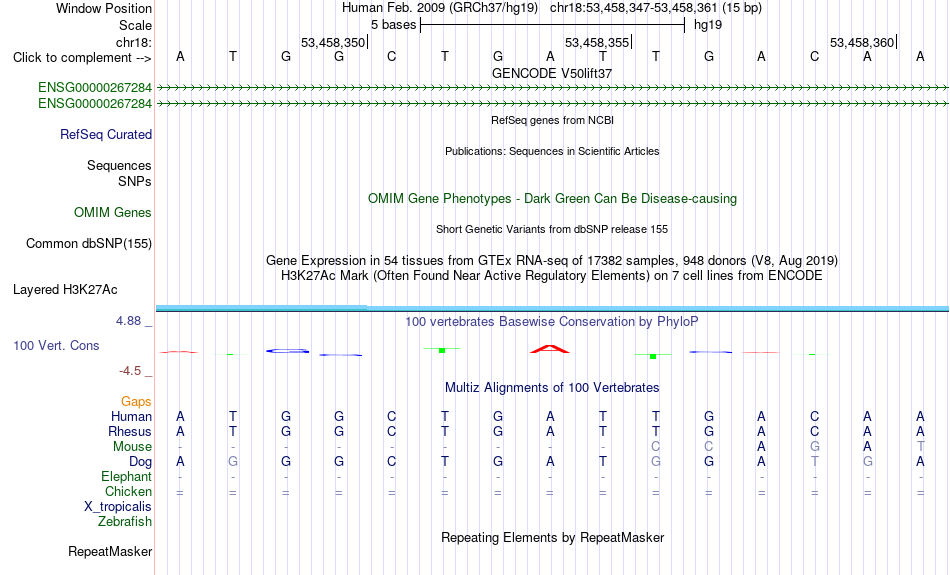
Task: Open the 'OMIM Gene Phenotypes' green track title
Action: coord(552,199)
